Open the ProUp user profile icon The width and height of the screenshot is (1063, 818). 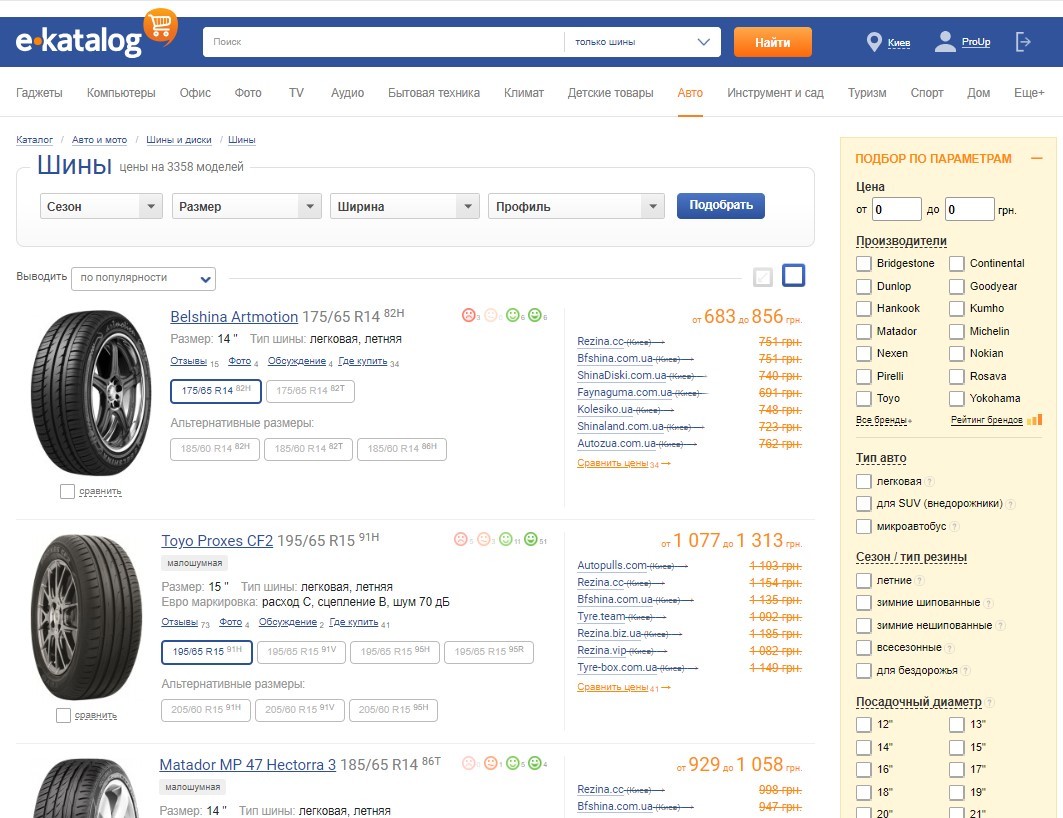pos(945,42)
